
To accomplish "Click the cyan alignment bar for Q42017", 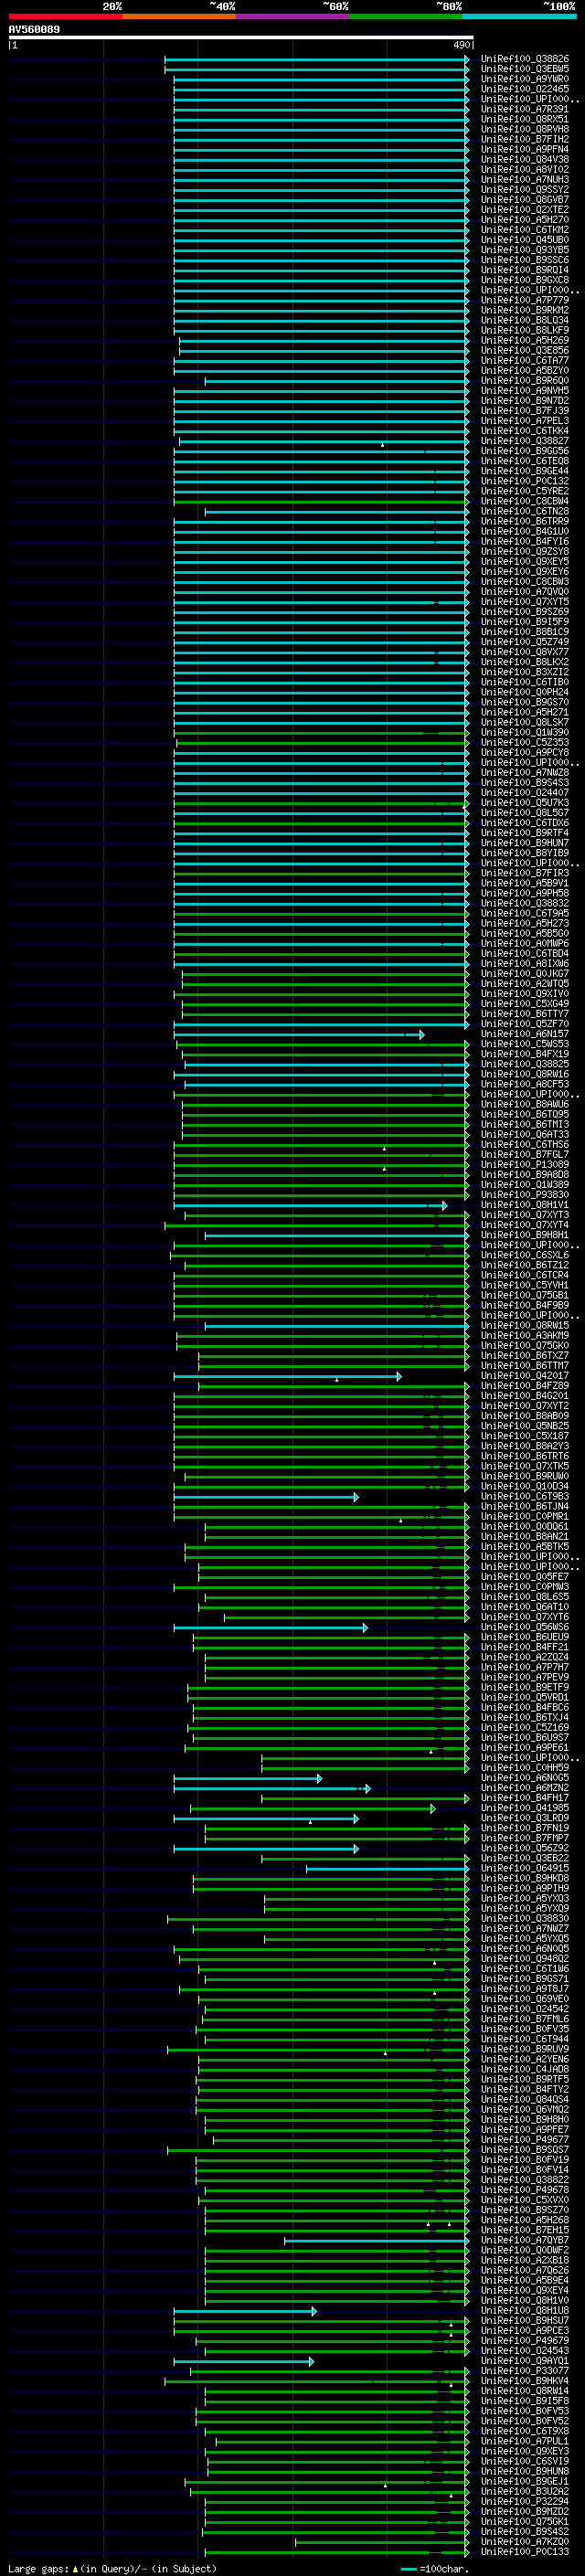I will (288, 1377).
